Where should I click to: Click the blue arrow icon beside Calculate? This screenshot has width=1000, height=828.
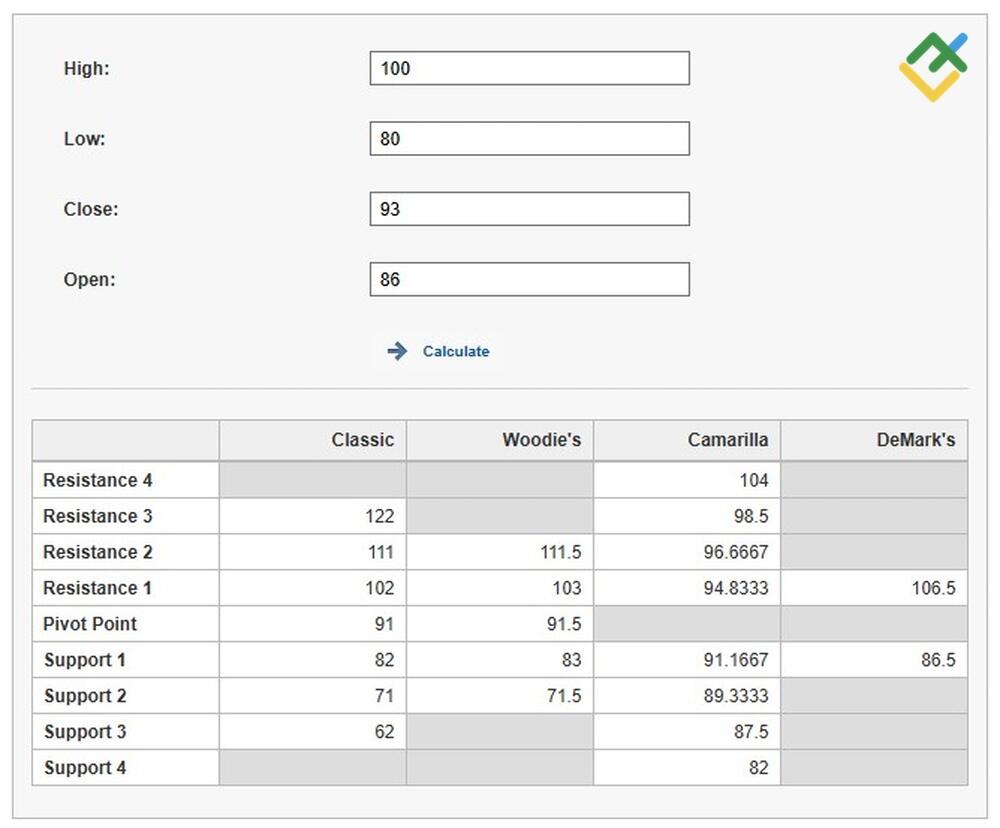coord(397,351)
